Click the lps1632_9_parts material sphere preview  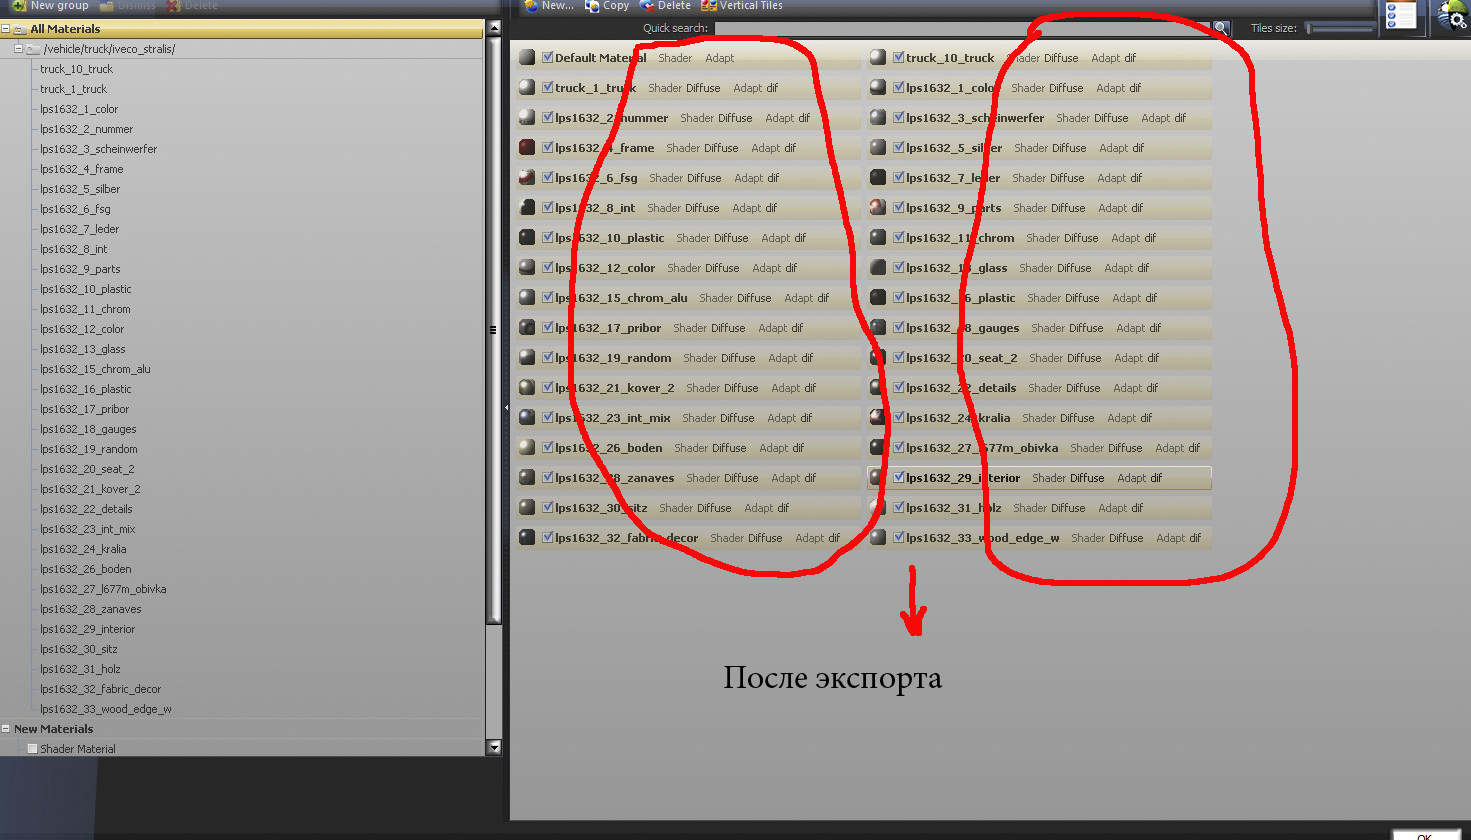[878, 208]
